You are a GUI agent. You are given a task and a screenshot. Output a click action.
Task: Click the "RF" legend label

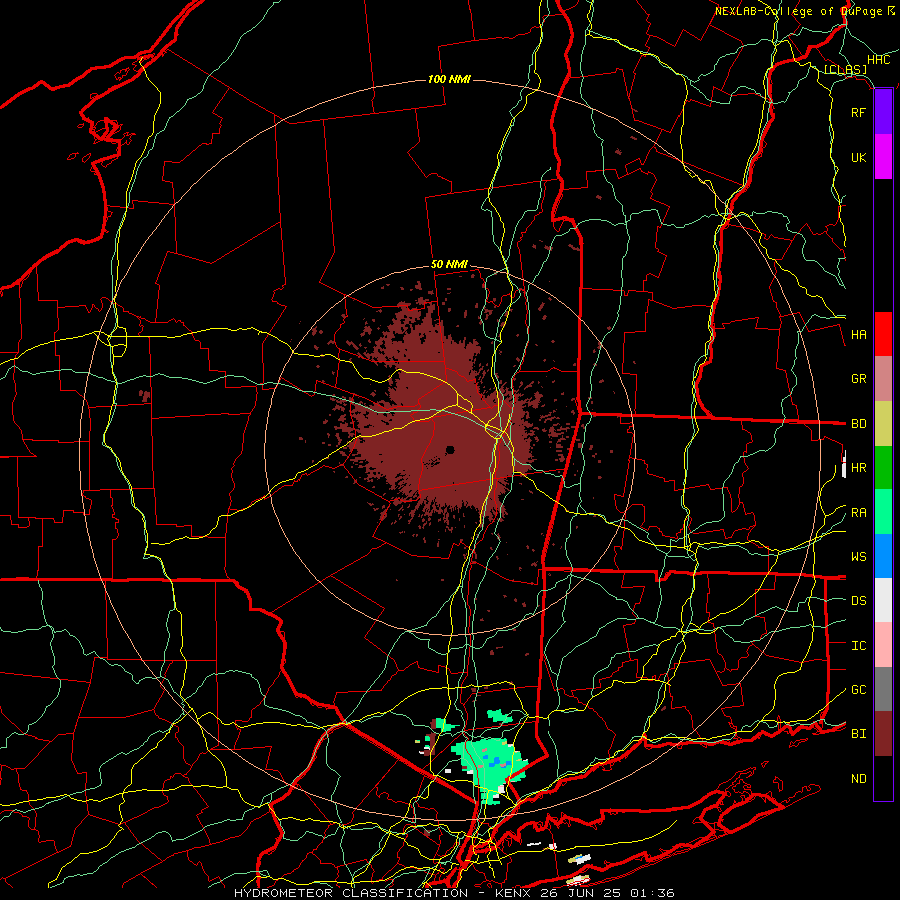[x=859, y=112]
